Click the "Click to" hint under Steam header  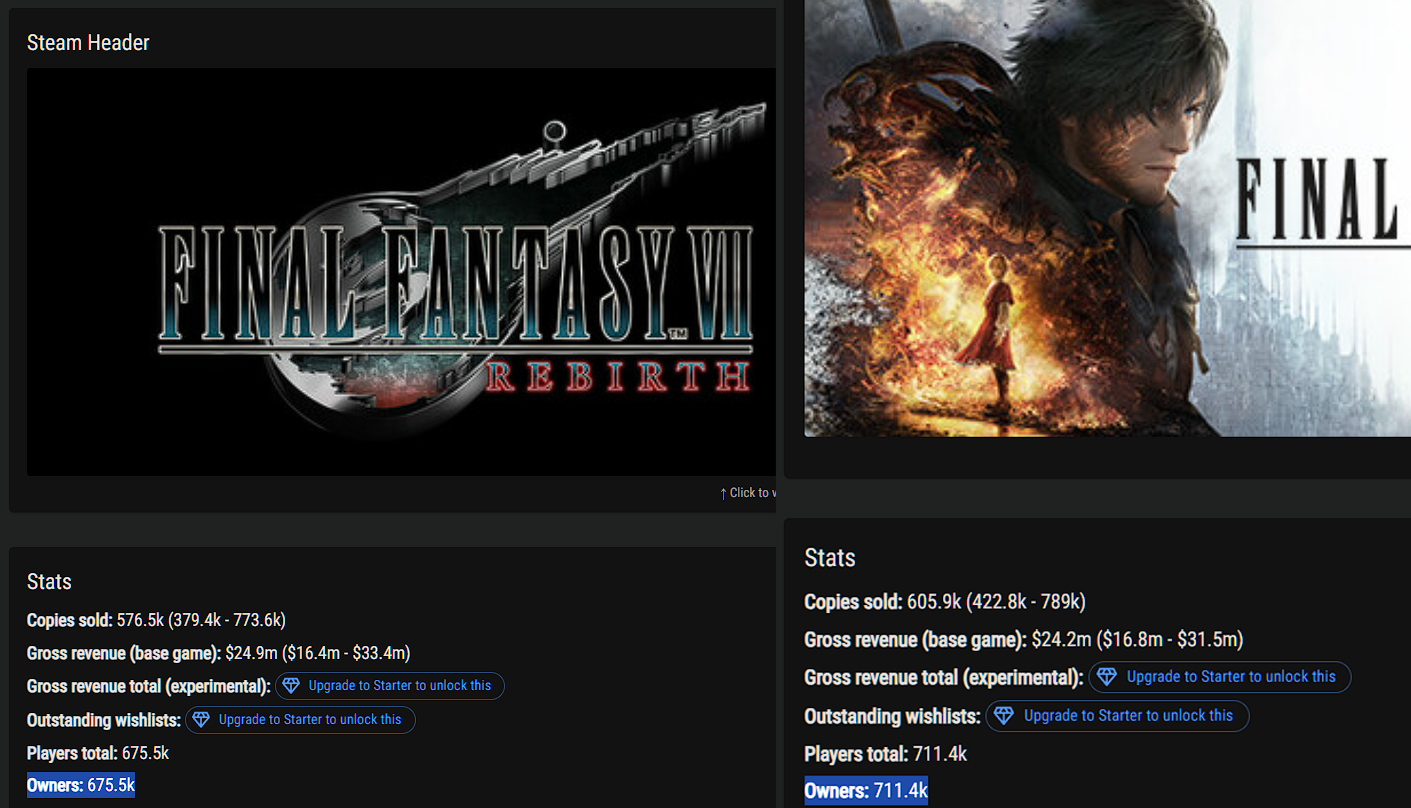(748, 493)
